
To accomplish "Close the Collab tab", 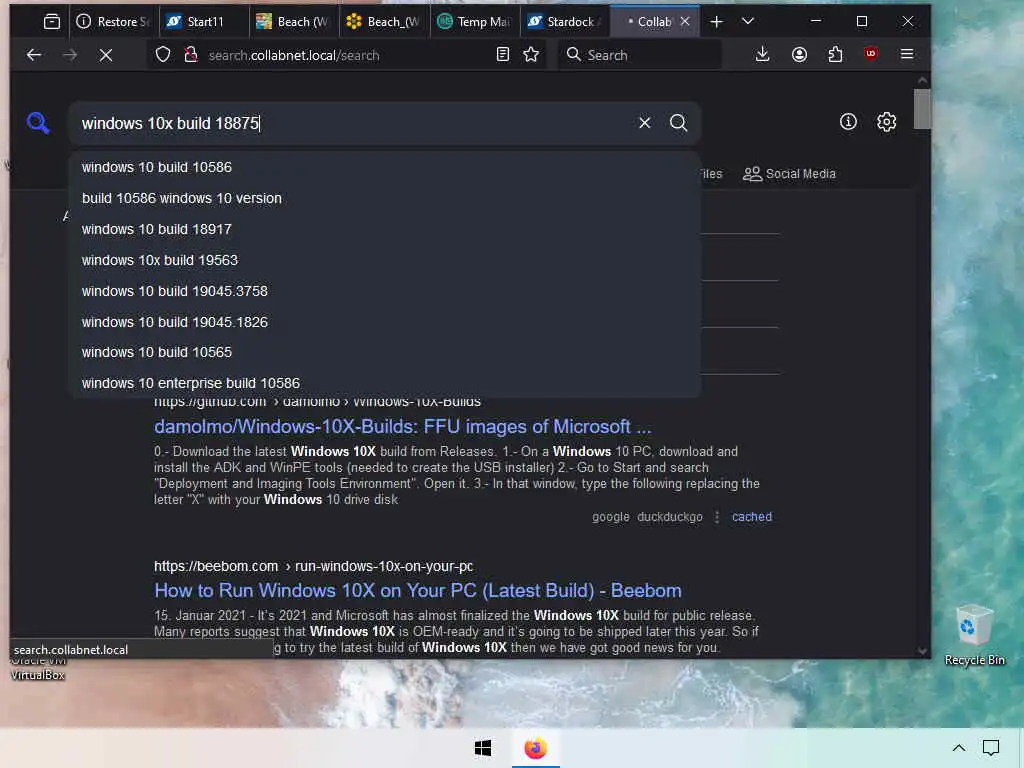I will (685, 22).
